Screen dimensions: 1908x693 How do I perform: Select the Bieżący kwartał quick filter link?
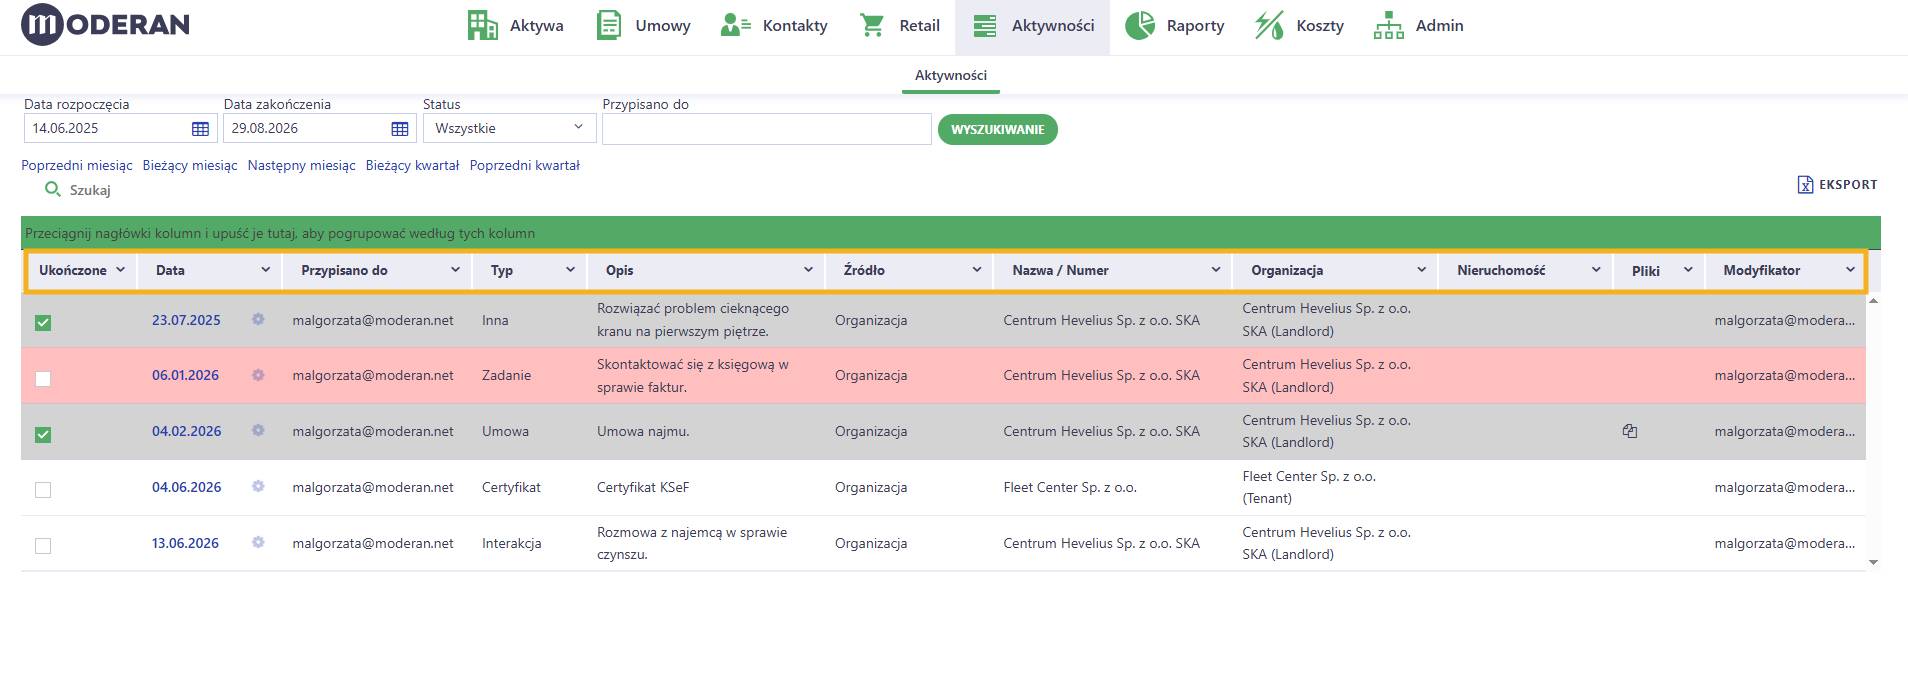click(412, 165)
